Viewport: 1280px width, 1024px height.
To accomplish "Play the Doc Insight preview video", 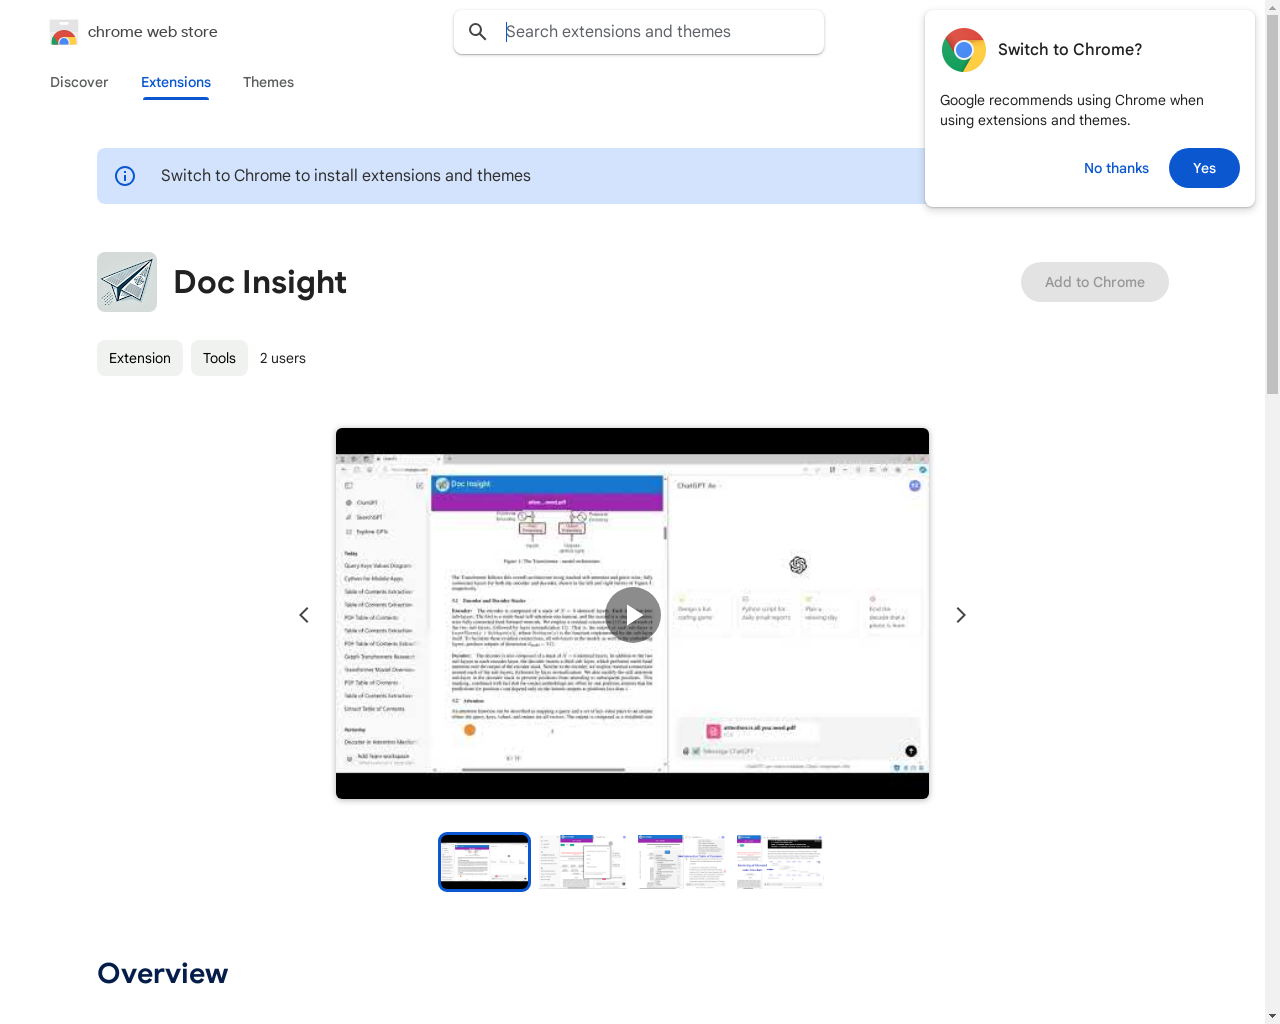I will 633,614.
